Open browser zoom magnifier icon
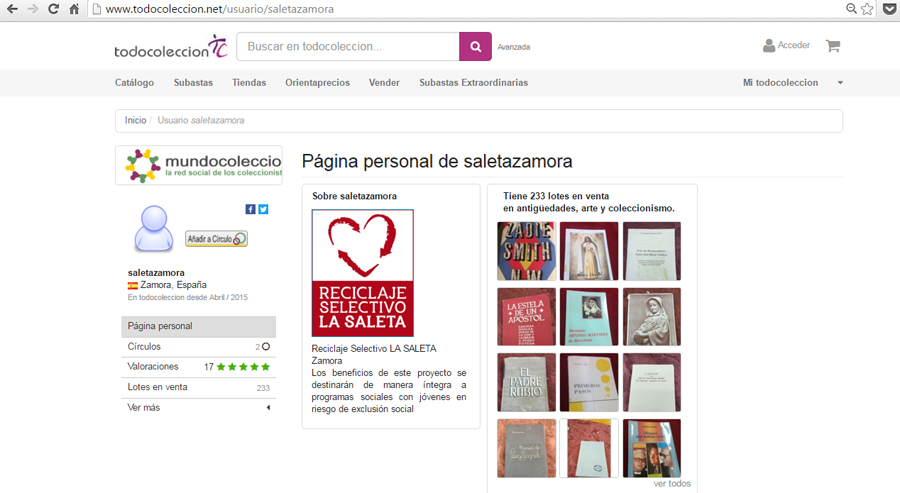This screenshot has width=900, height=493. (851, 9)
